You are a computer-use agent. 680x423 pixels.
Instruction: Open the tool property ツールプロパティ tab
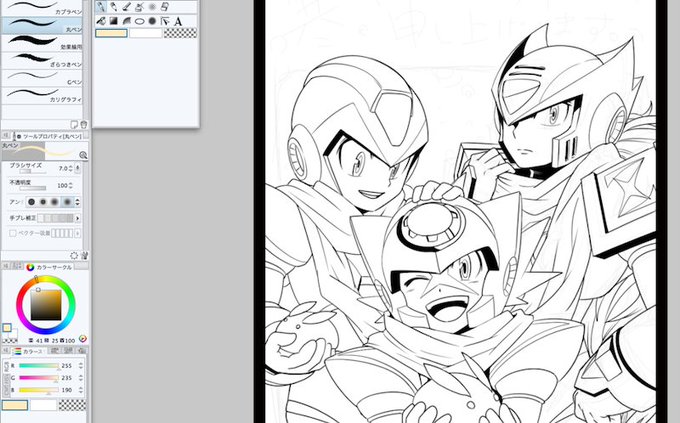48,136
